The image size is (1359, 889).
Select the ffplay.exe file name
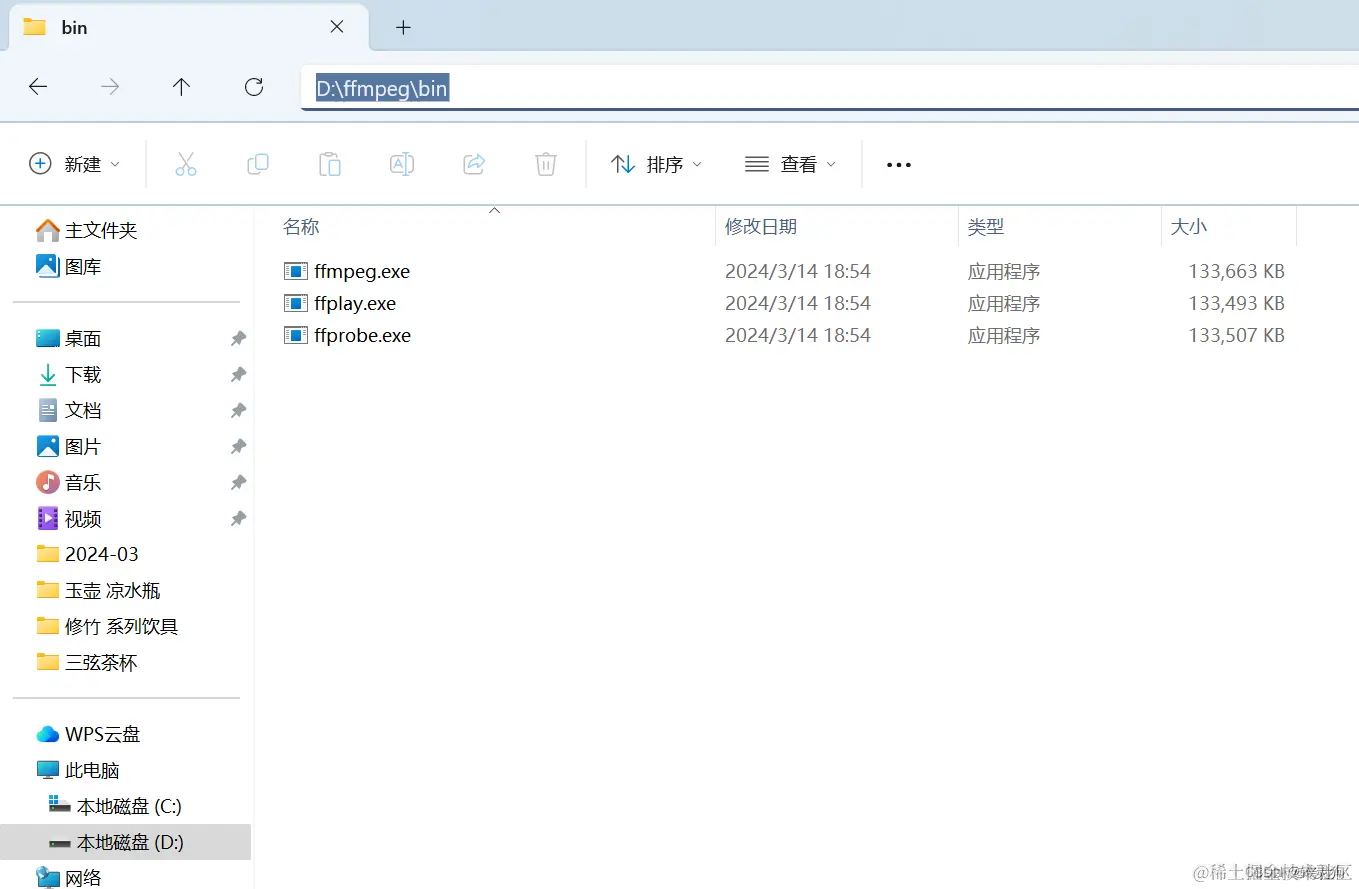[355, 303]
